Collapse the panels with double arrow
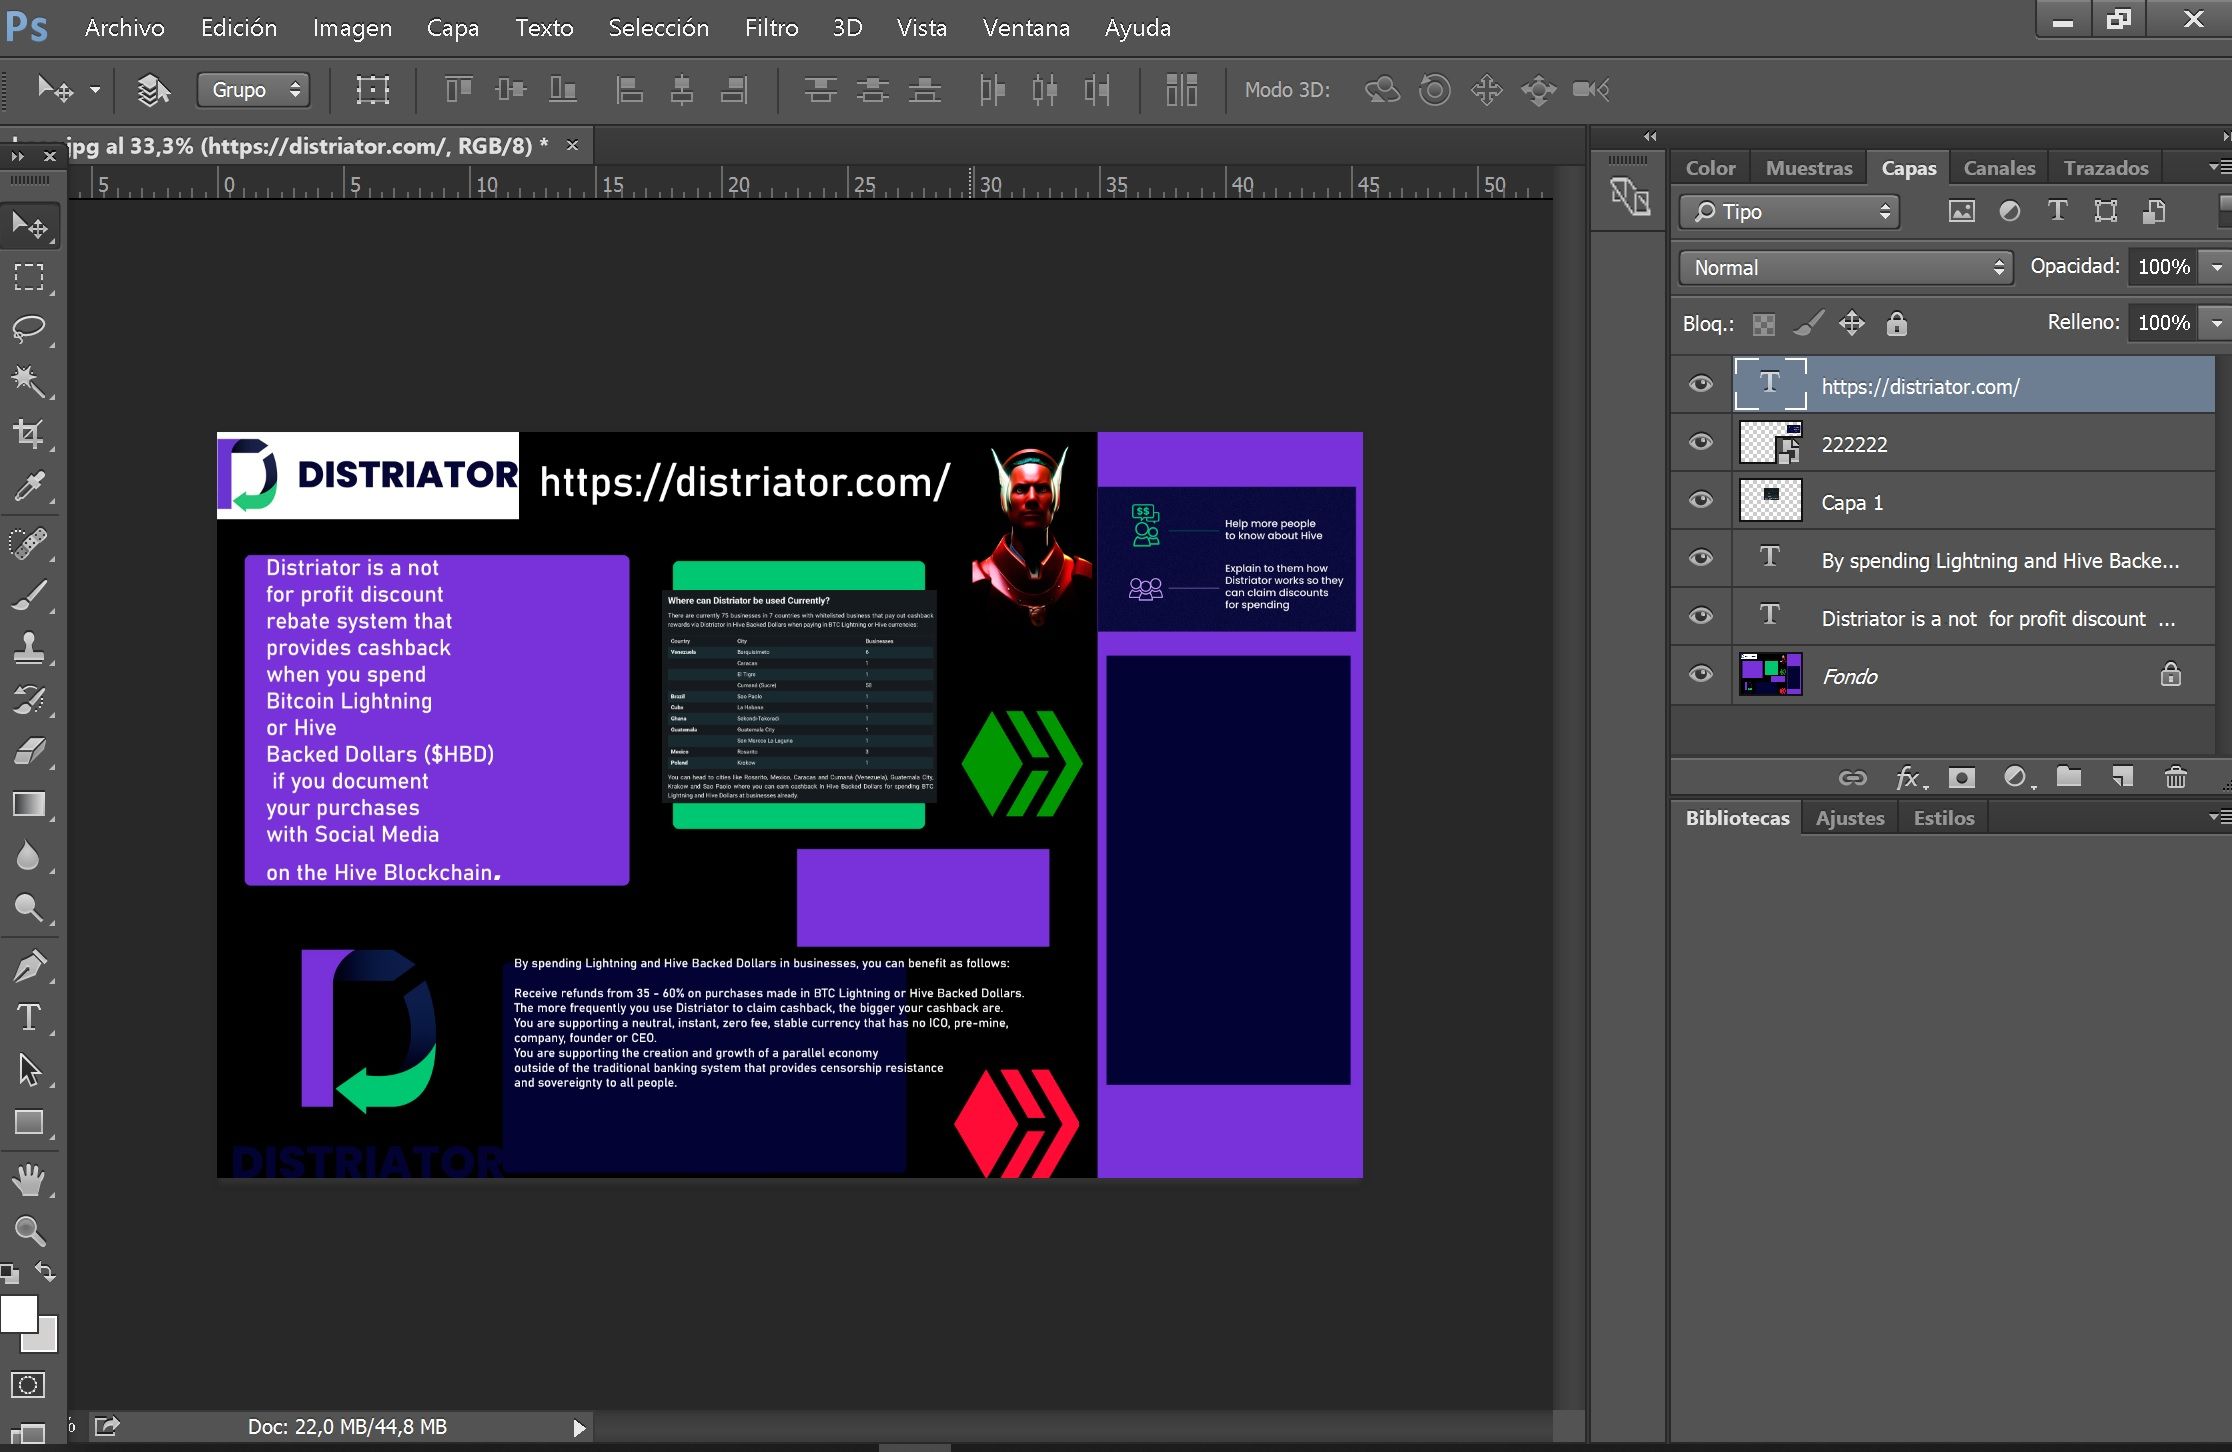2232x1452 pixels. (x=1650, y=137)
